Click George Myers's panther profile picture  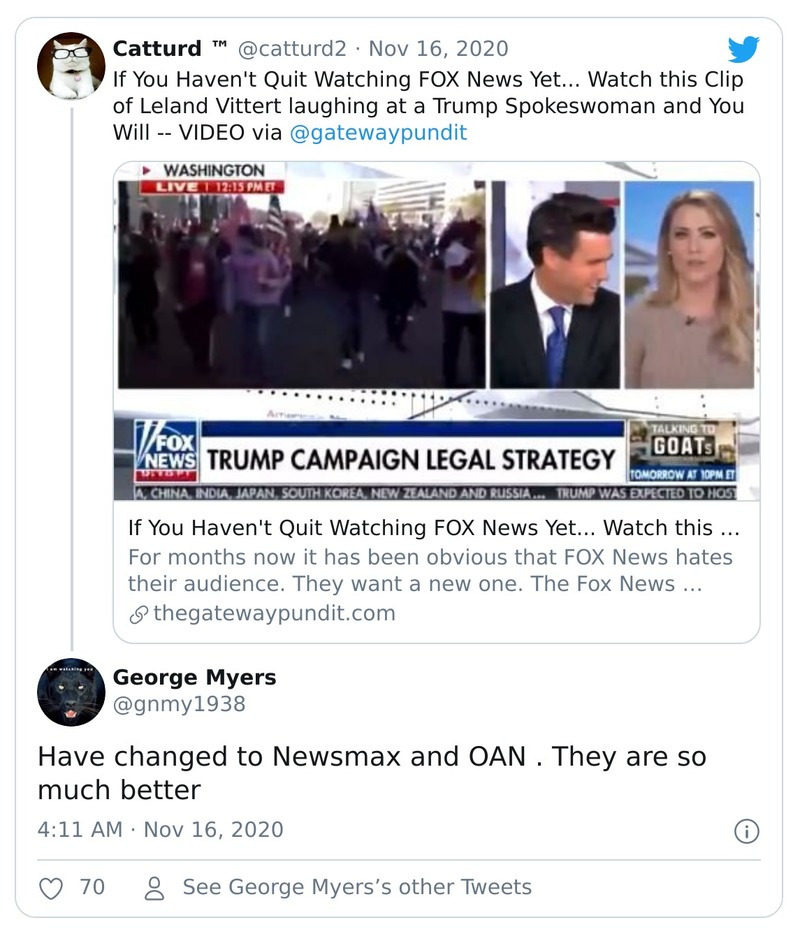71,692
